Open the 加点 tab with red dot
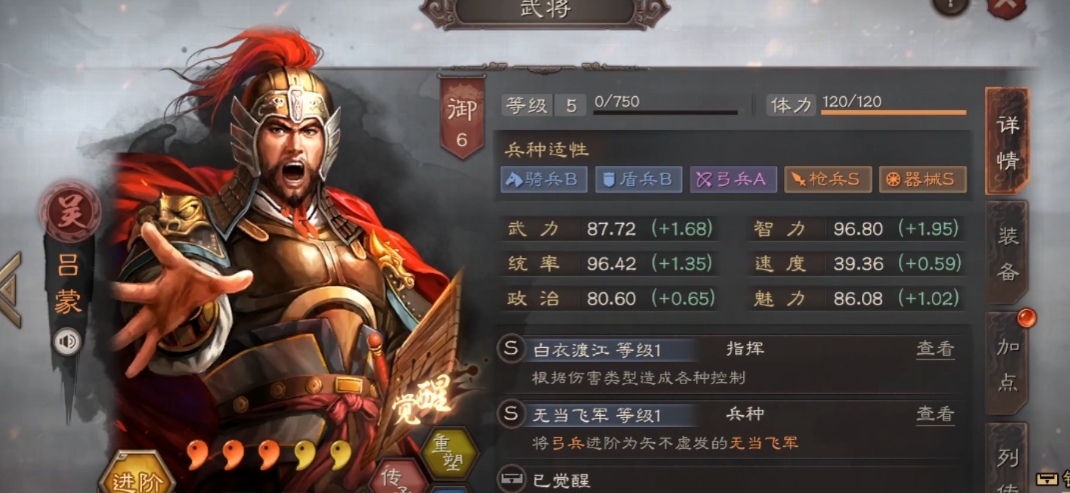The image size is (1070, 493). [x=1007, y=365]
